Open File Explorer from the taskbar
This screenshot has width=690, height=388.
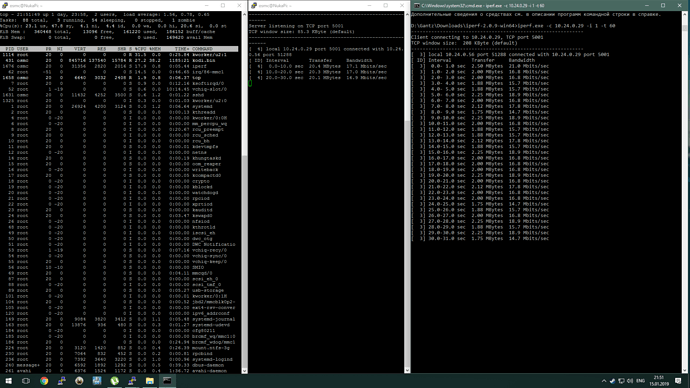(x=150, y=381)
